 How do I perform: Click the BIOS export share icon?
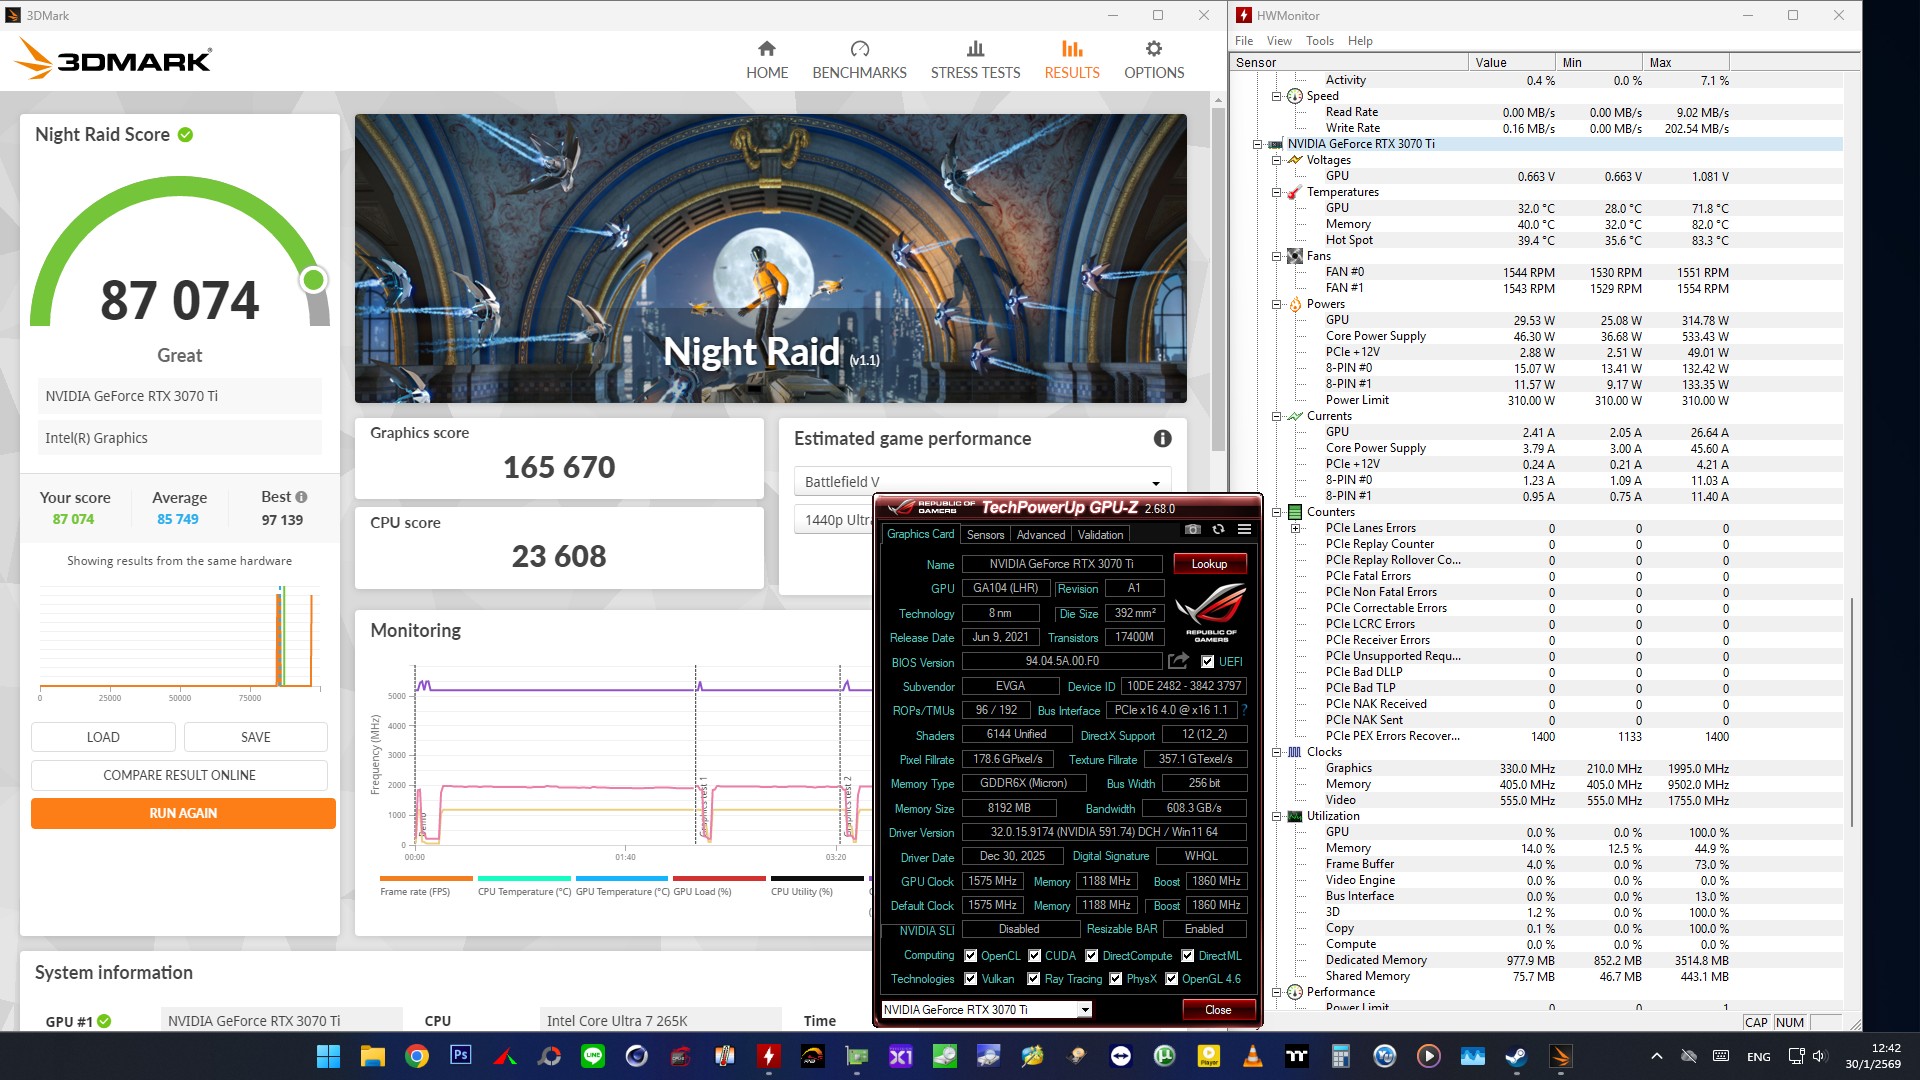pyautogui.click(x=1178, y=661)
